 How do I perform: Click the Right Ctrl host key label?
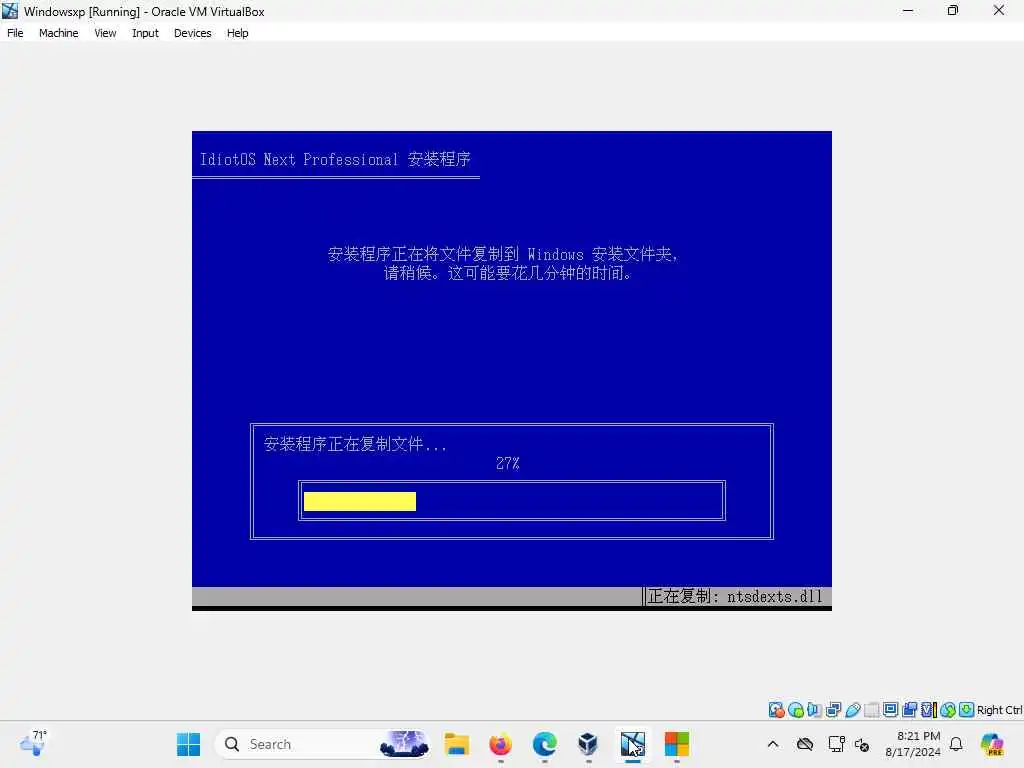(999, 710)
